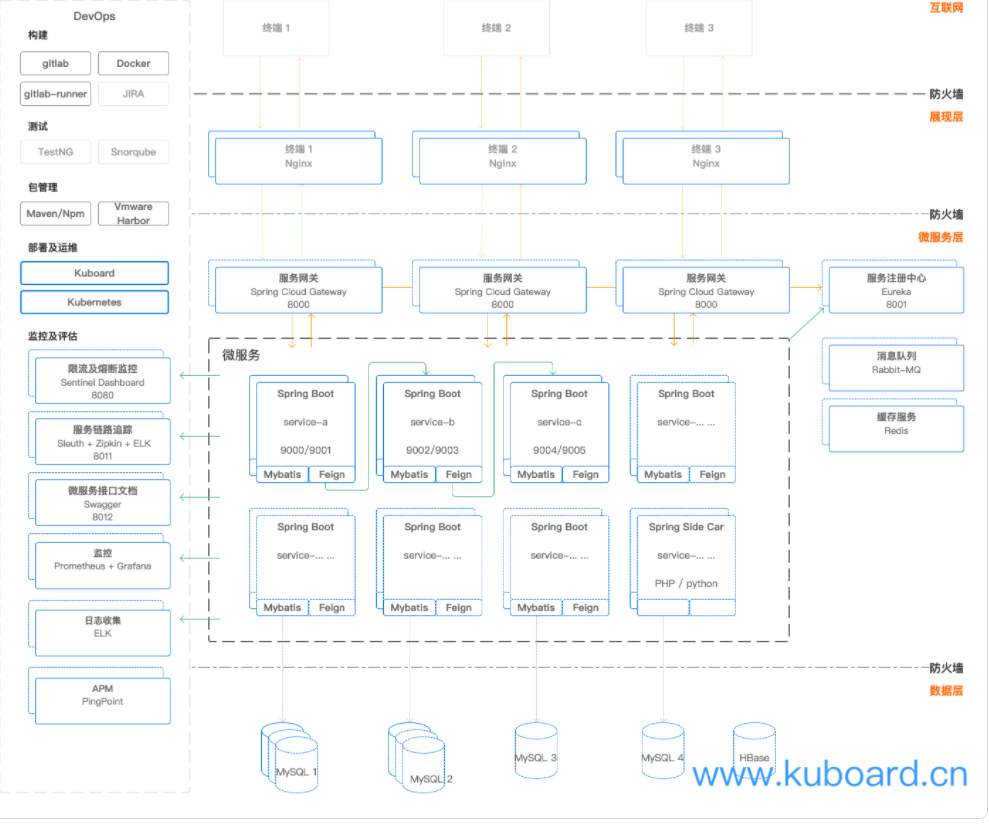Select the Docker build tool

pos(133,63)
